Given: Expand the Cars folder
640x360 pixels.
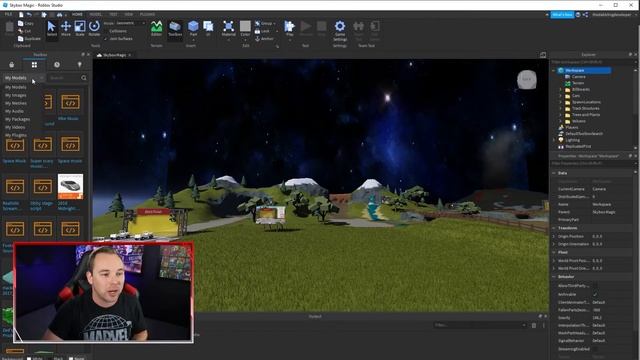Looking at the screenshot, I should tap(561, 96).
